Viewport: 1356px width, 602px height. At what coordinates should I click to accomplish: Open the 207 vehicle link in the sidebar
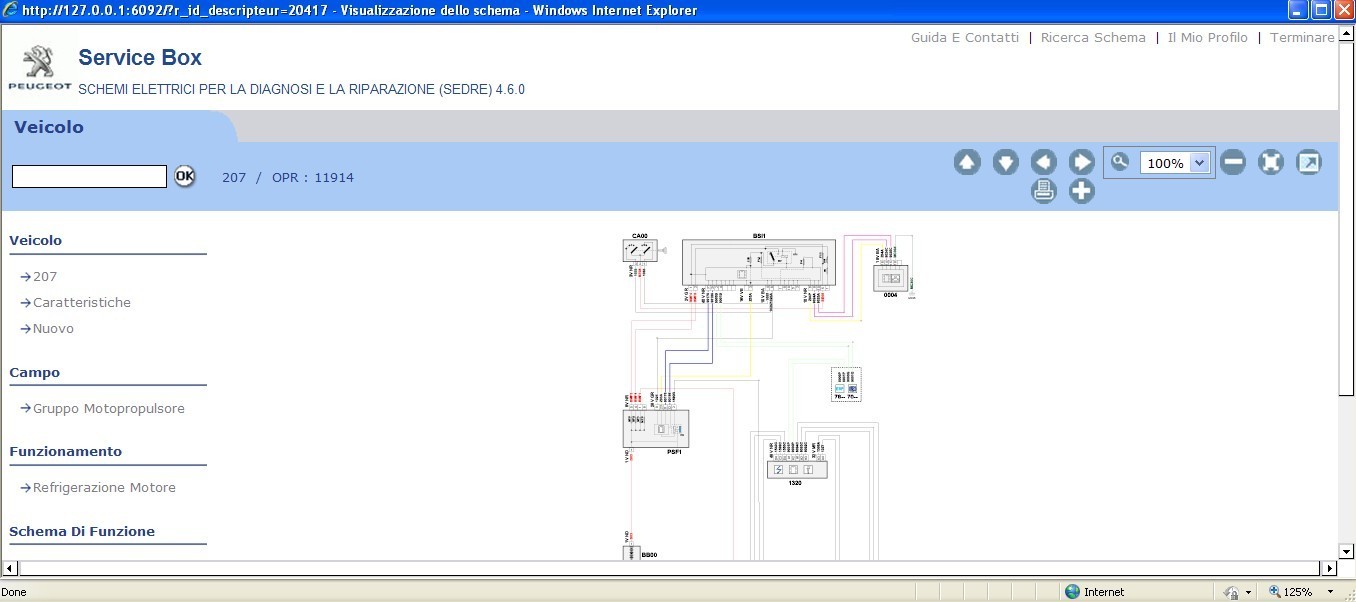tap(45, 277)
